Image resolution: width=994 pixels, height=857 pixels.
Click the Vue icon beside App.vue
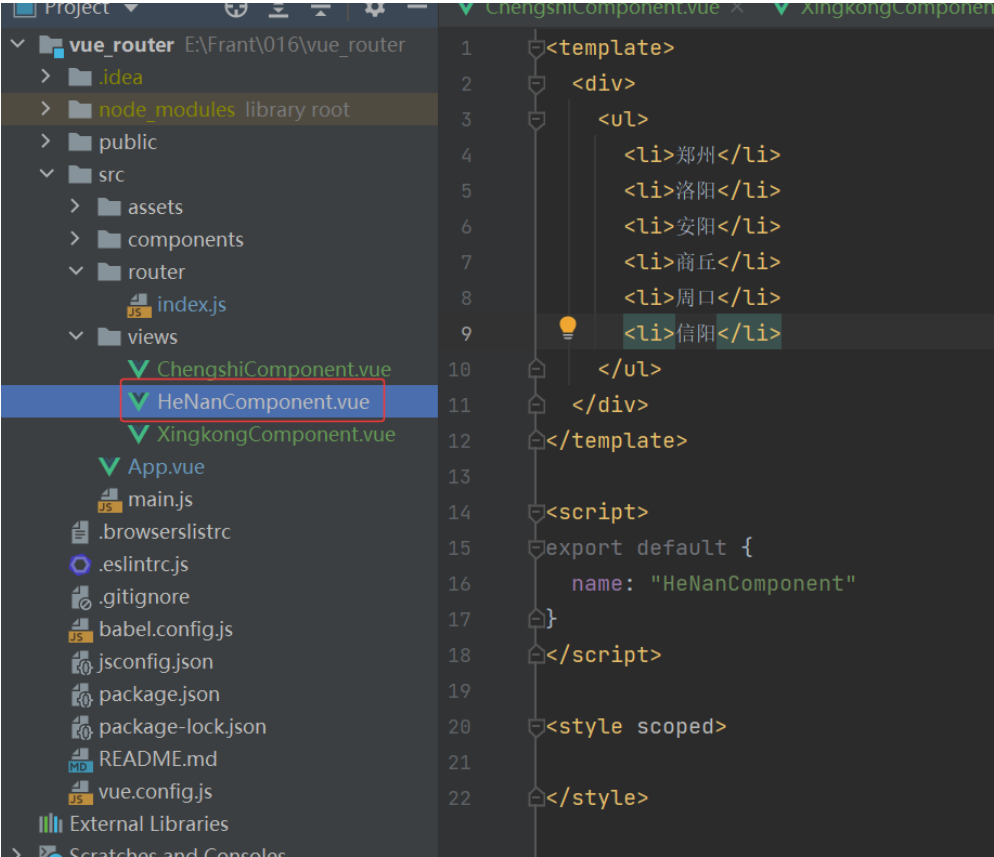(109, 467)
